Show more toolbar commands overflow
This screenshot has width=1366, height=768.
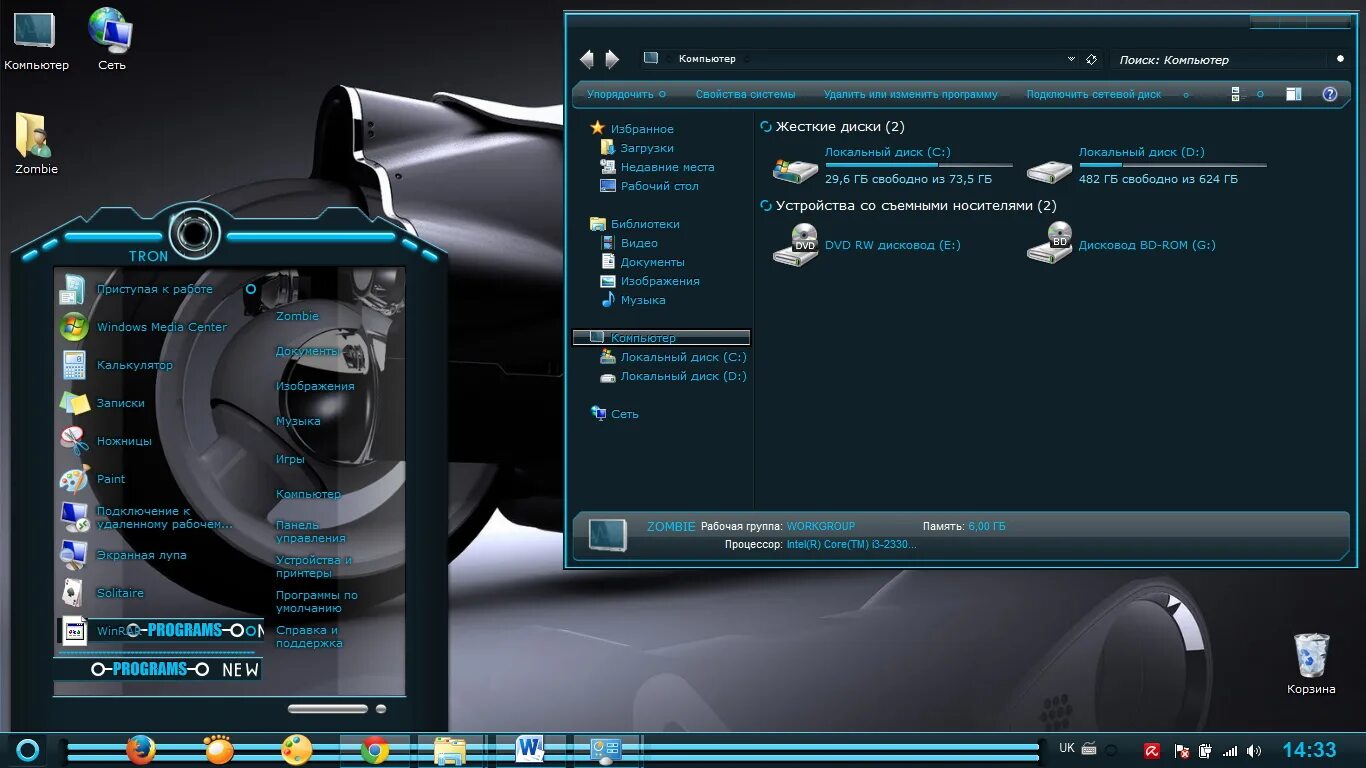[x=1186, y=95]
